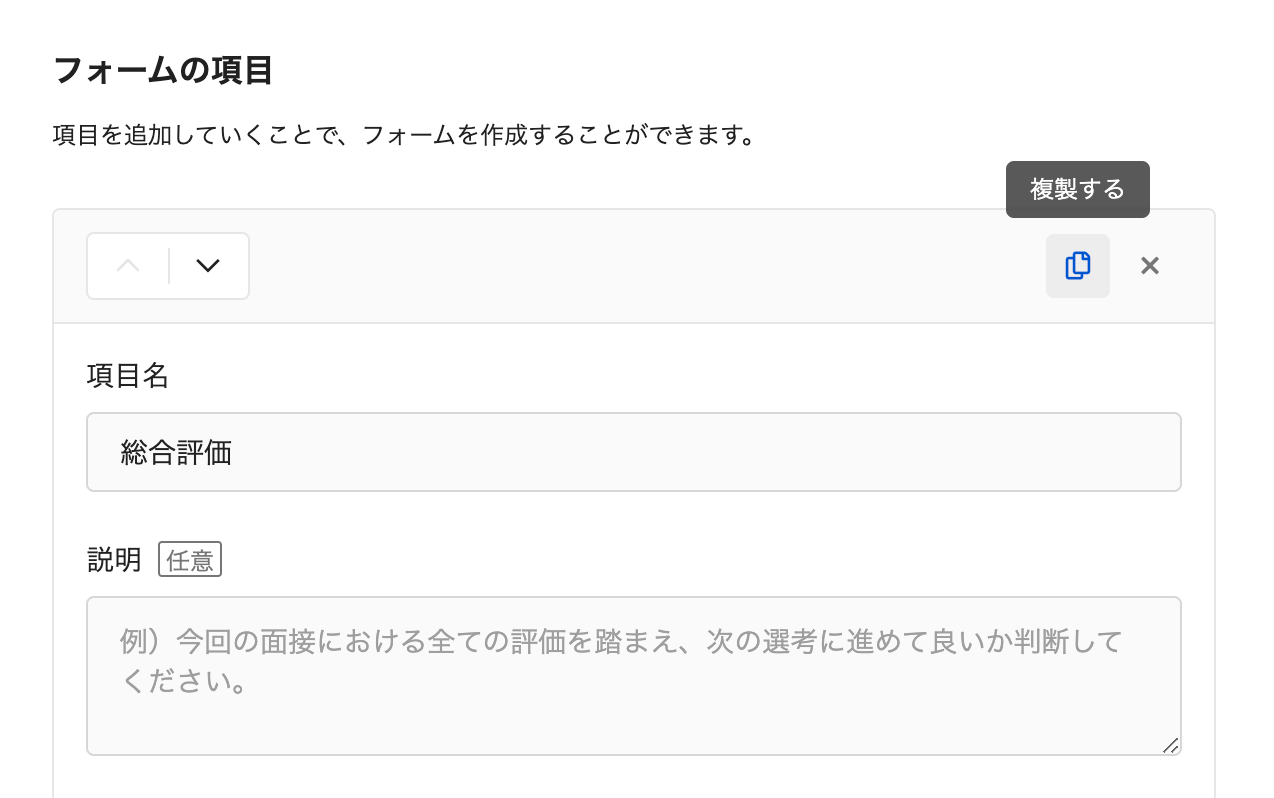Click the second placeholder line ください。
Screen dimensions: 1274x798
(183, 684)
